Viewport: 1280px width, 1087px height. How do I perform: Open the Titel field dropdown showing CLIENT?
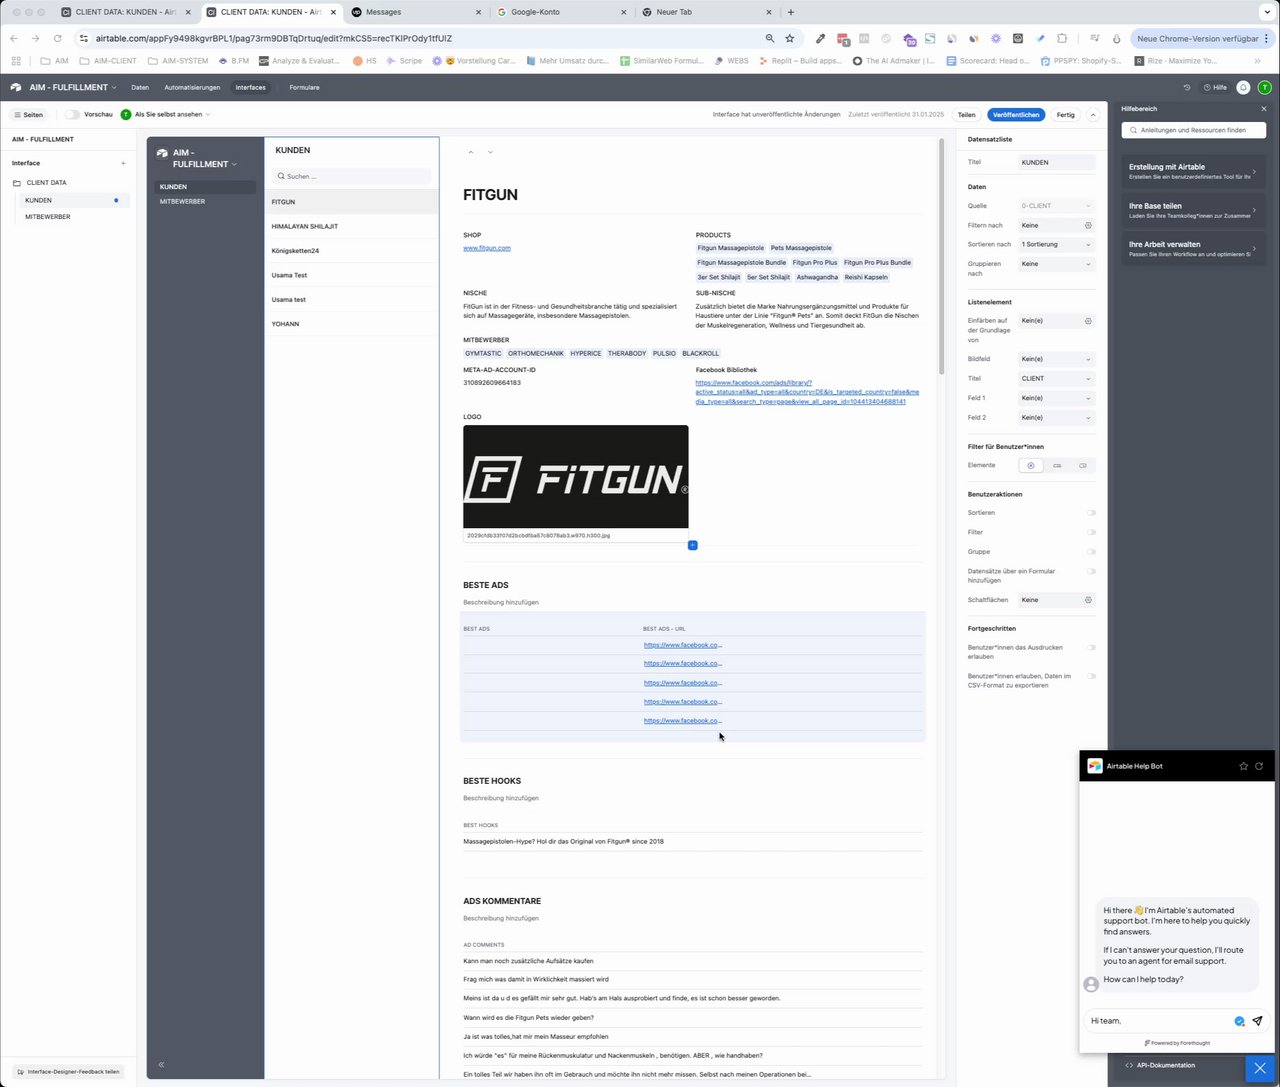(x=1057, y=378)
